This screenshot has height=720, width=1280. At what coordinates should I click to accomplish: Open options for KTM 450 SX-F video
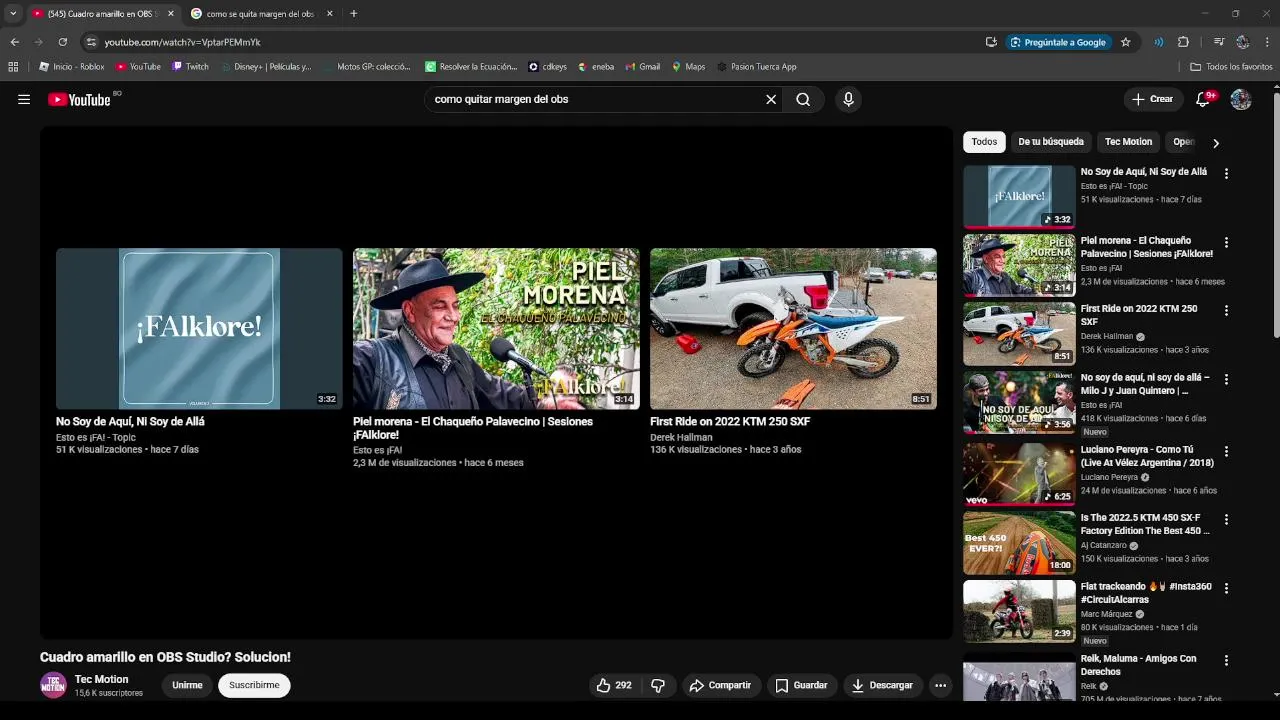click(1226, 520)
